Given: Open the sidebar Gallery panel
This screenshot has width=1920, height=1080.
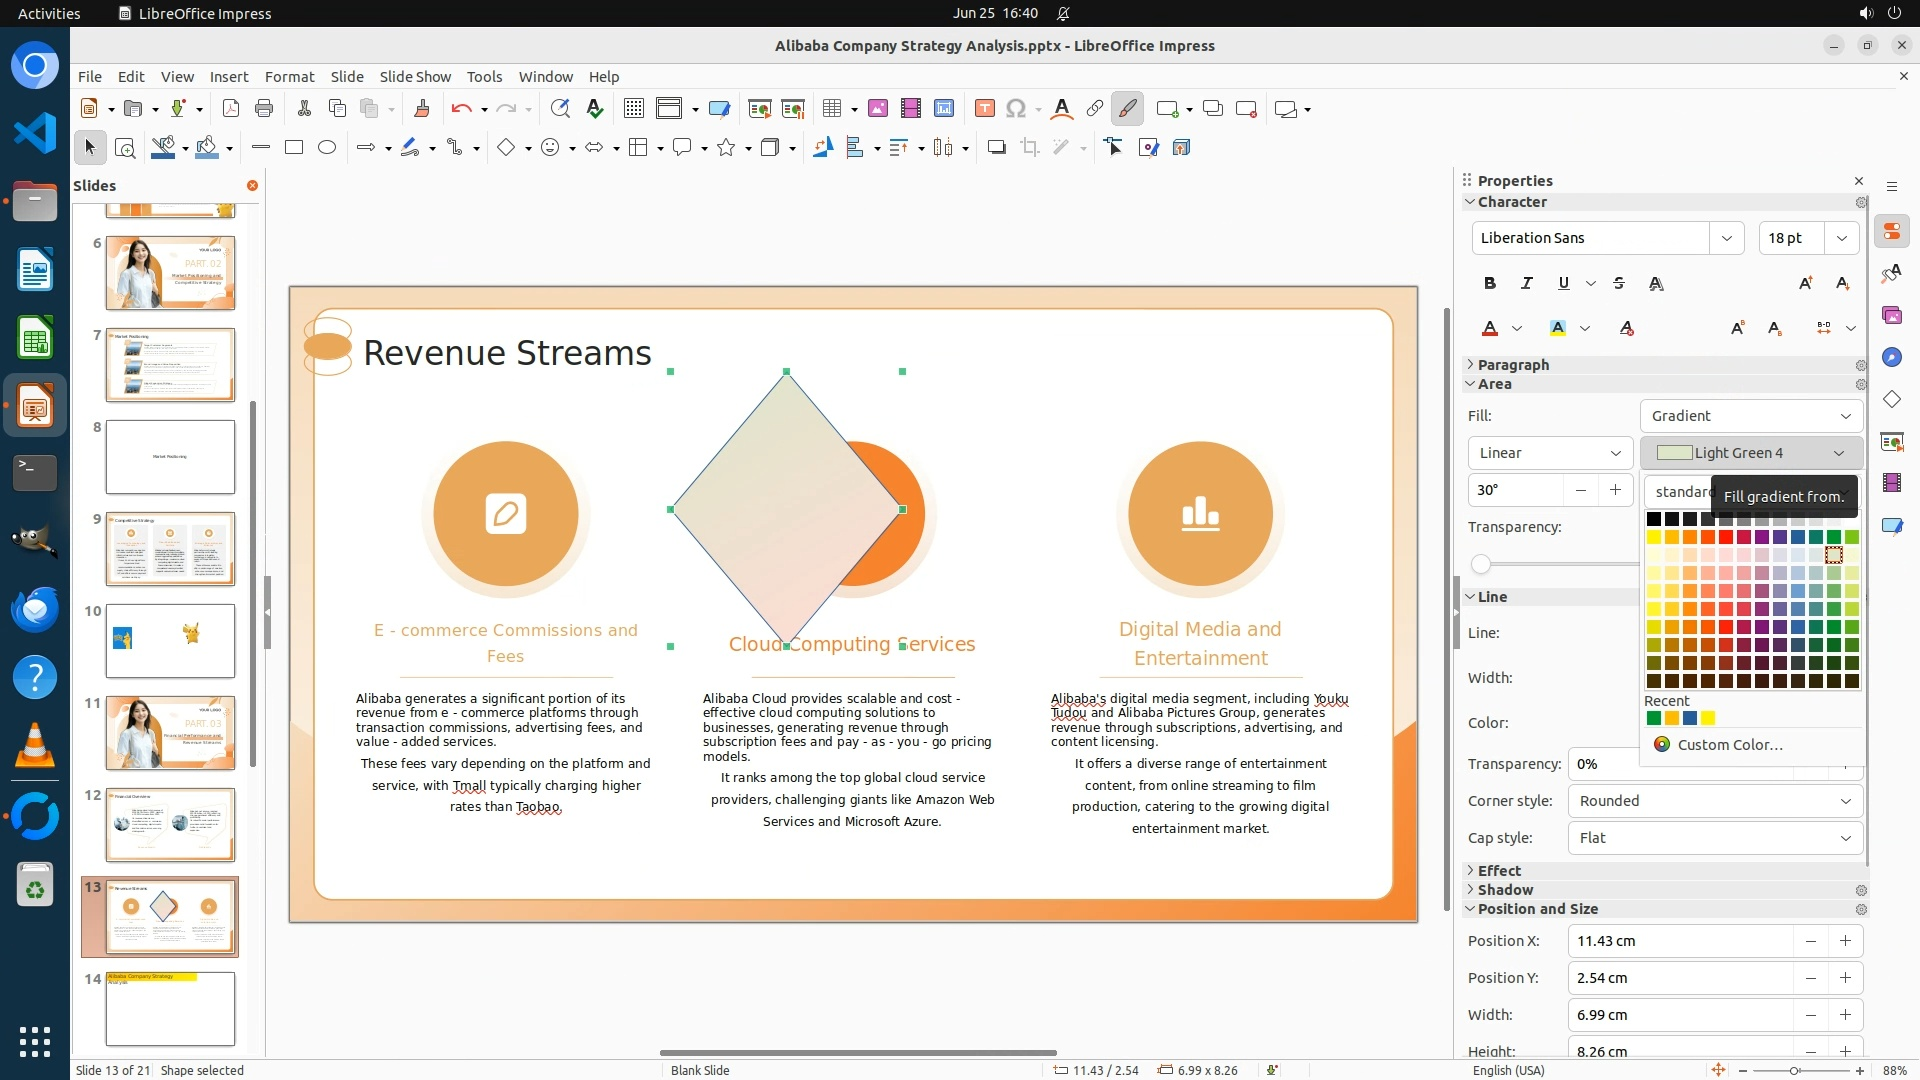Looking at the screenshot, I should point(1891,315).
